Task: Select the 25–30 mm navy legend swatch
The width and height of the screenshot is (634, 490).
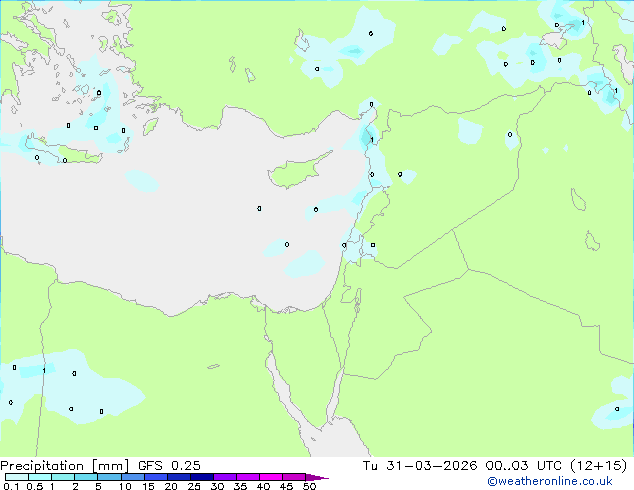Action: (202, 477)
